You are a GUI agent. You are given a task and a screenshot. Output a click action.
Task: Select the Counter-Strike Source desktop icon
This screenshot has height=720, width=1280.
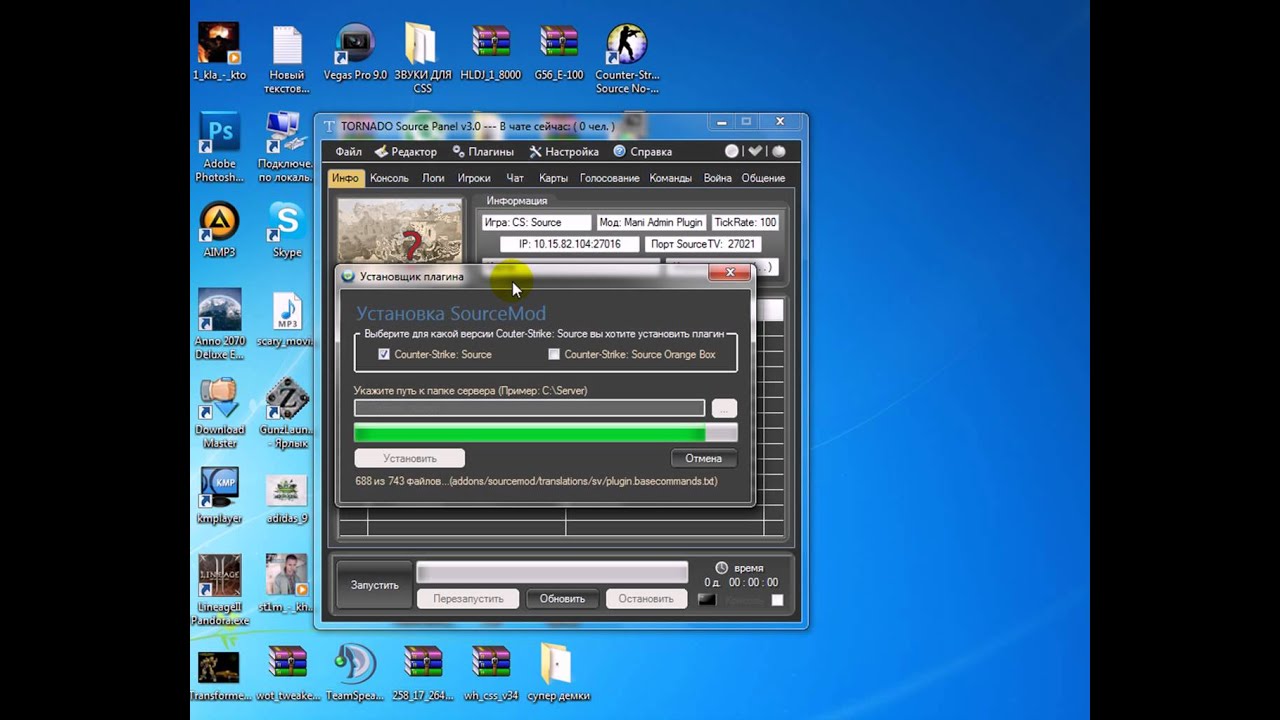click(627, 59)
